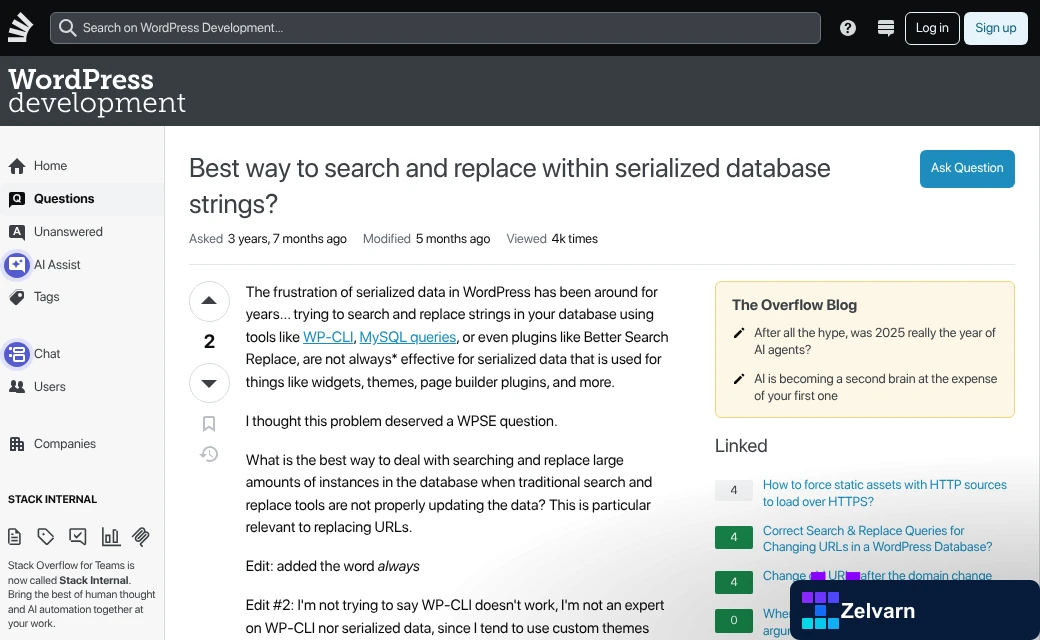The height and width of the screenshot is (640, 1040).
Task: Open linked question about domain change URLs
Action: coord(877,576)
